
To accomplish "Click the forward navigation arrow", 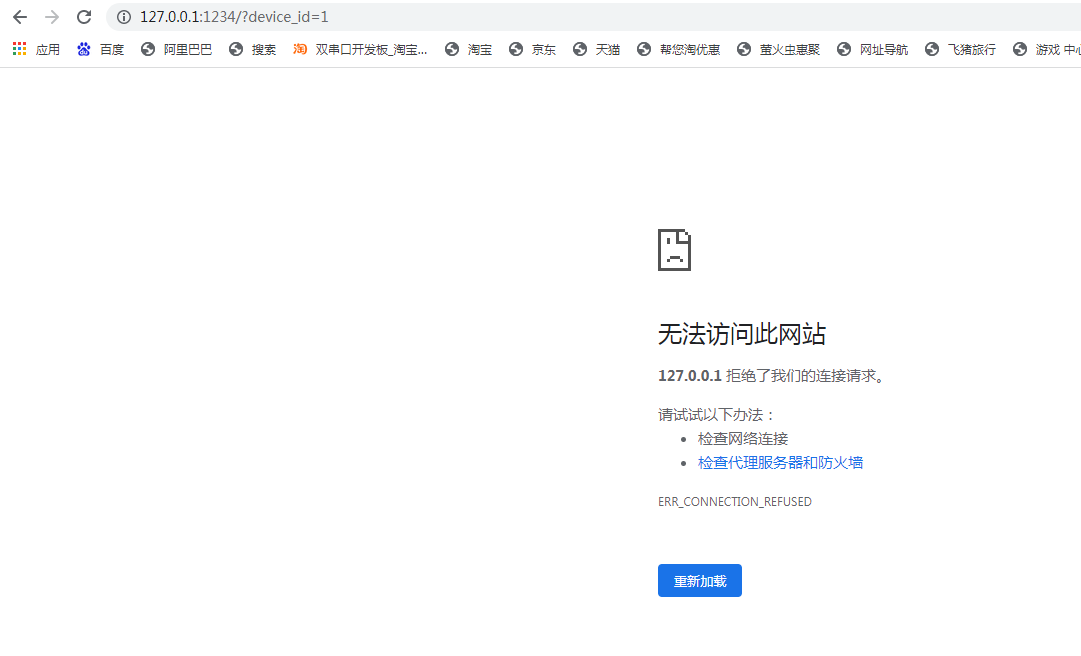I will pos(52,17).
